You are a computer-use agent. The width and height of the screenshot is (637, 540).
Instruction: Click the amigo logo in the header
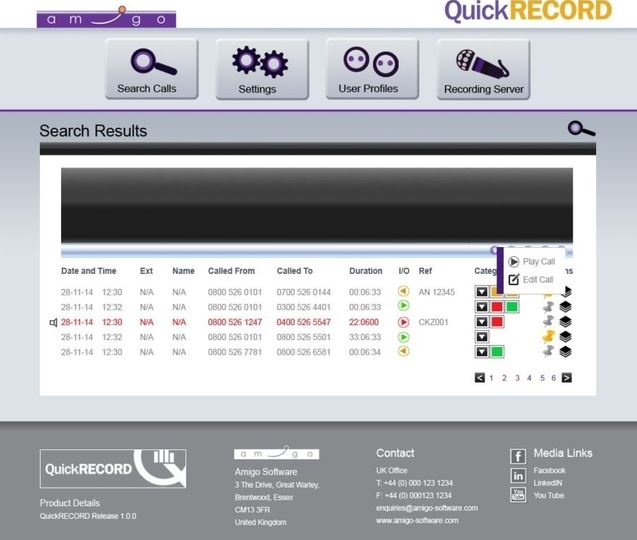pos(106,17)
